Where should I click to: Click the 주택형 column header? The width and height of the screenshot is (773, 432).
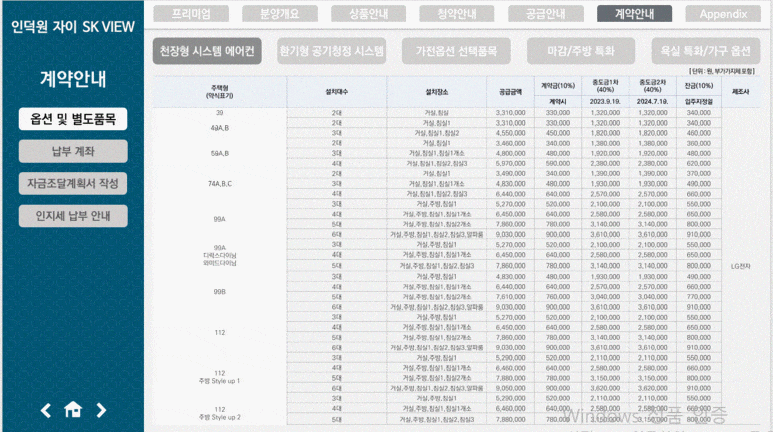tap(219, 92)
